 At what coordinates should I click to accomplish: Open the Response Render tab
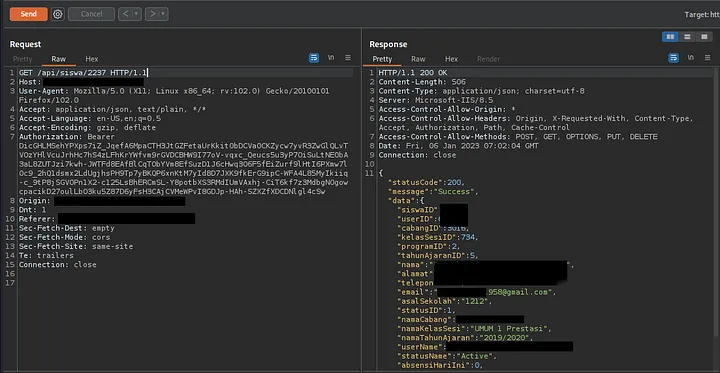pos(489,59)
